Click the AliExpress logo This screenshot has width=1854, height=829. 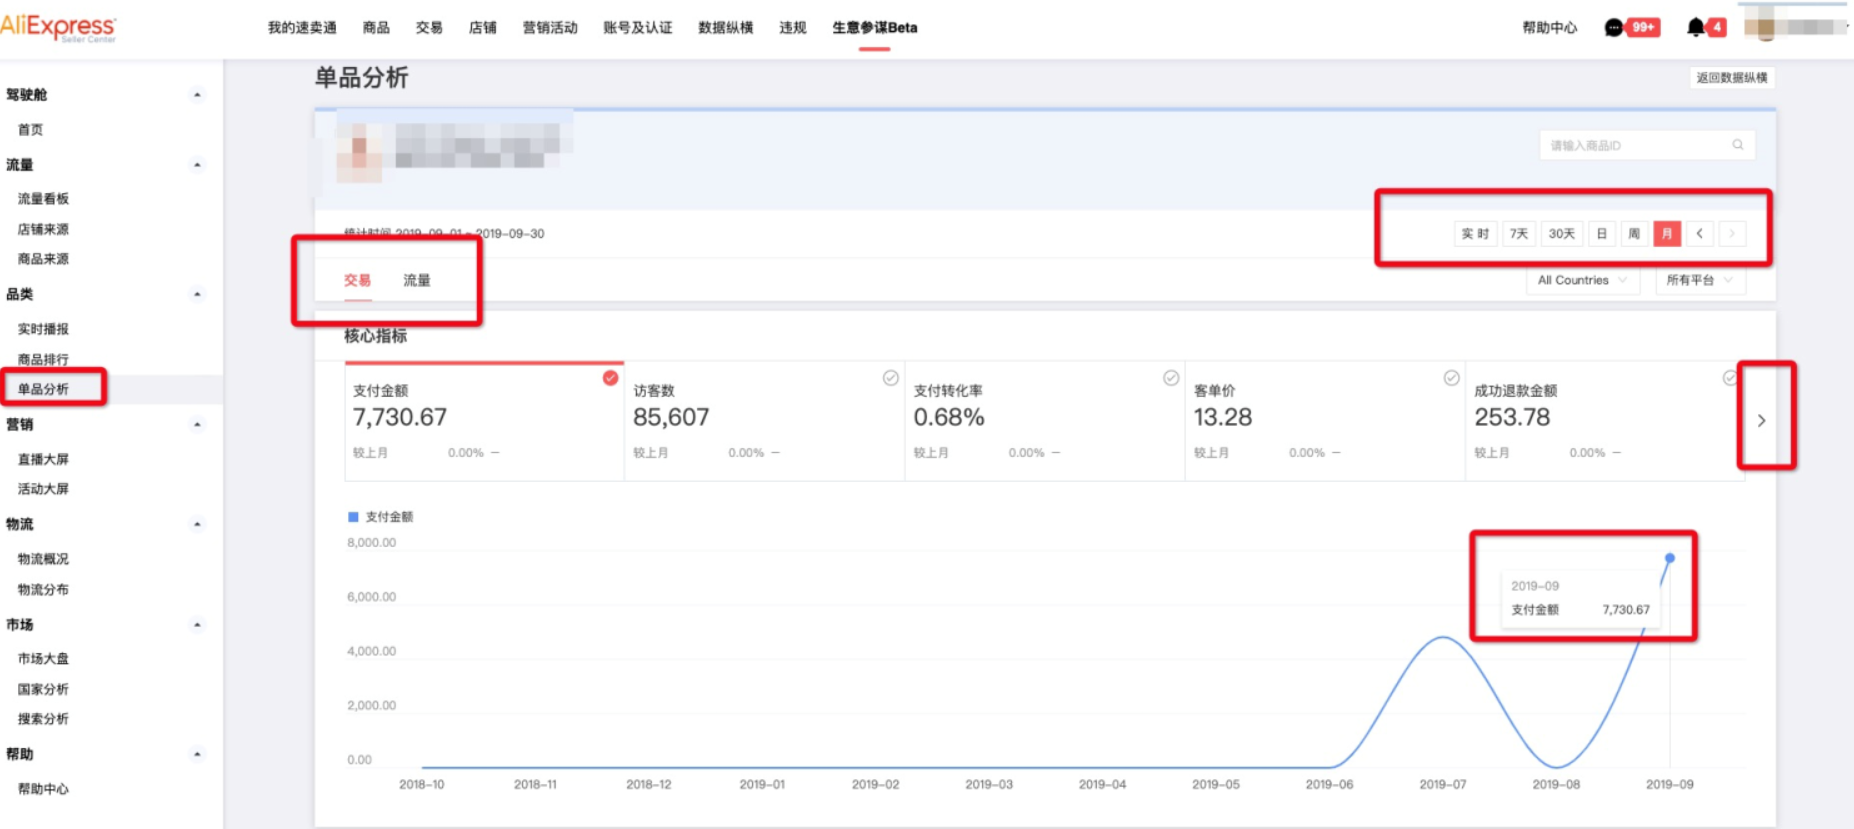click(58, 27)
